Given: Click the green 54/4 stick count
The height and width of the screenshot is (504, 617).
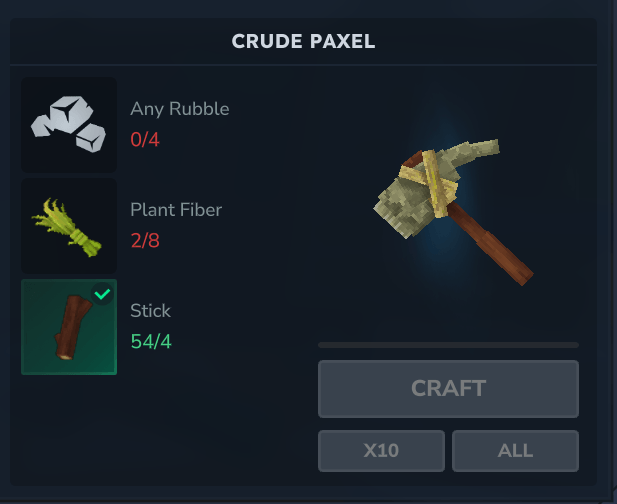Looking at the screenshot, I should (x=151, y=341).
